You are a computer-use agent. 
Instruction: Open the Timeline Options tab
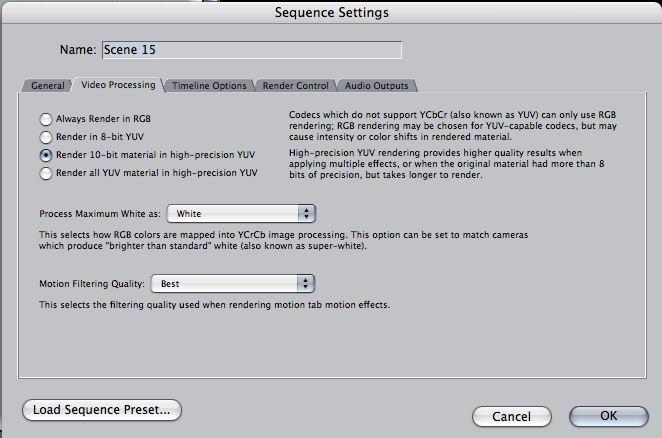click(x=208, y=86)
